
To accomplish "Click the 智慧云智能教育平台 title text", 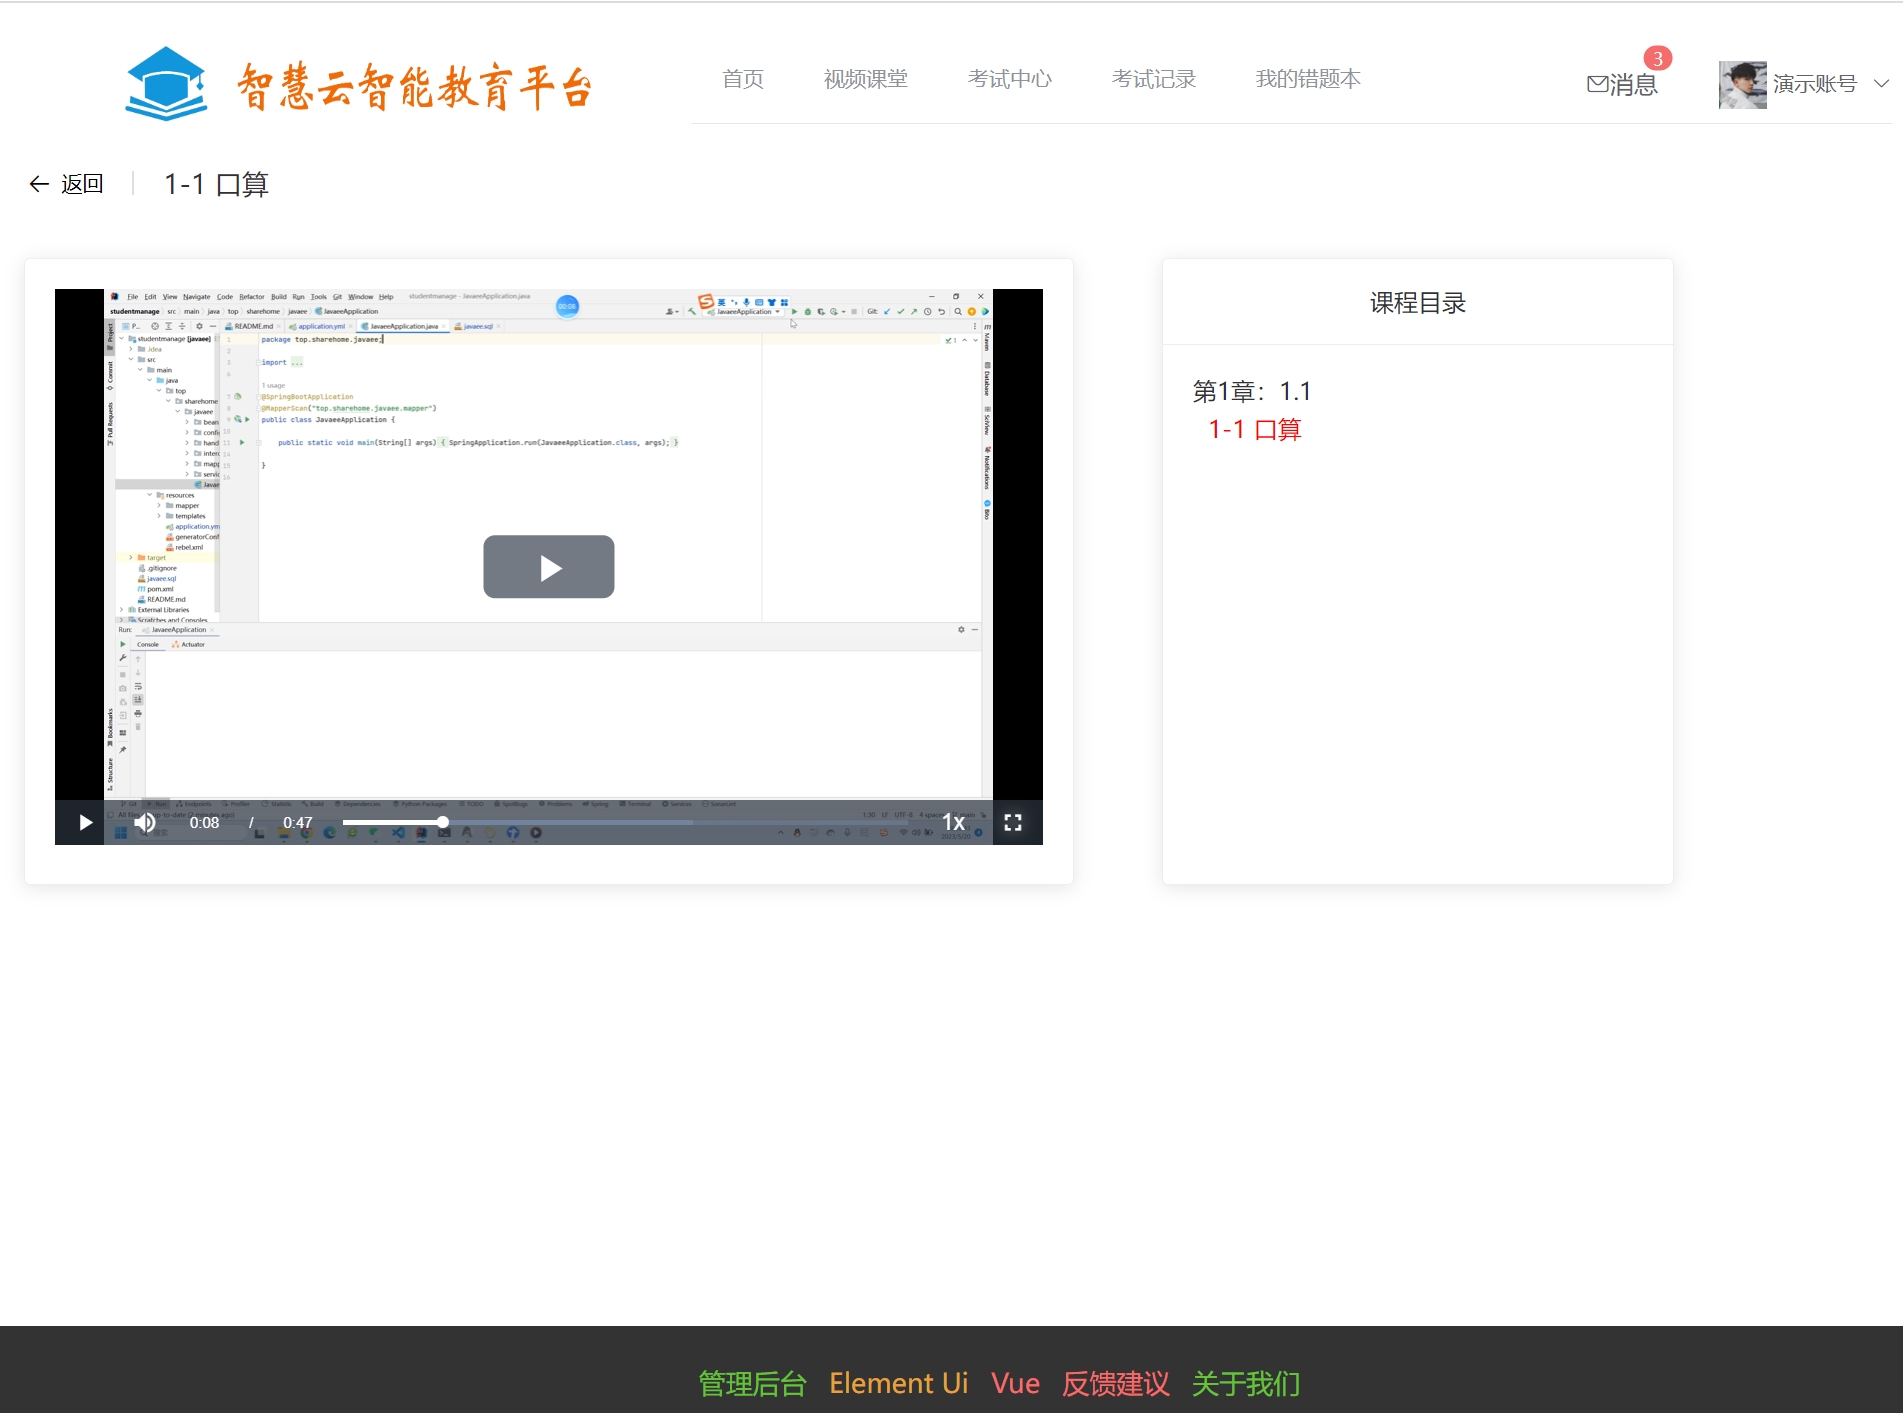I will pyautogui.click(x=415, y=87).
